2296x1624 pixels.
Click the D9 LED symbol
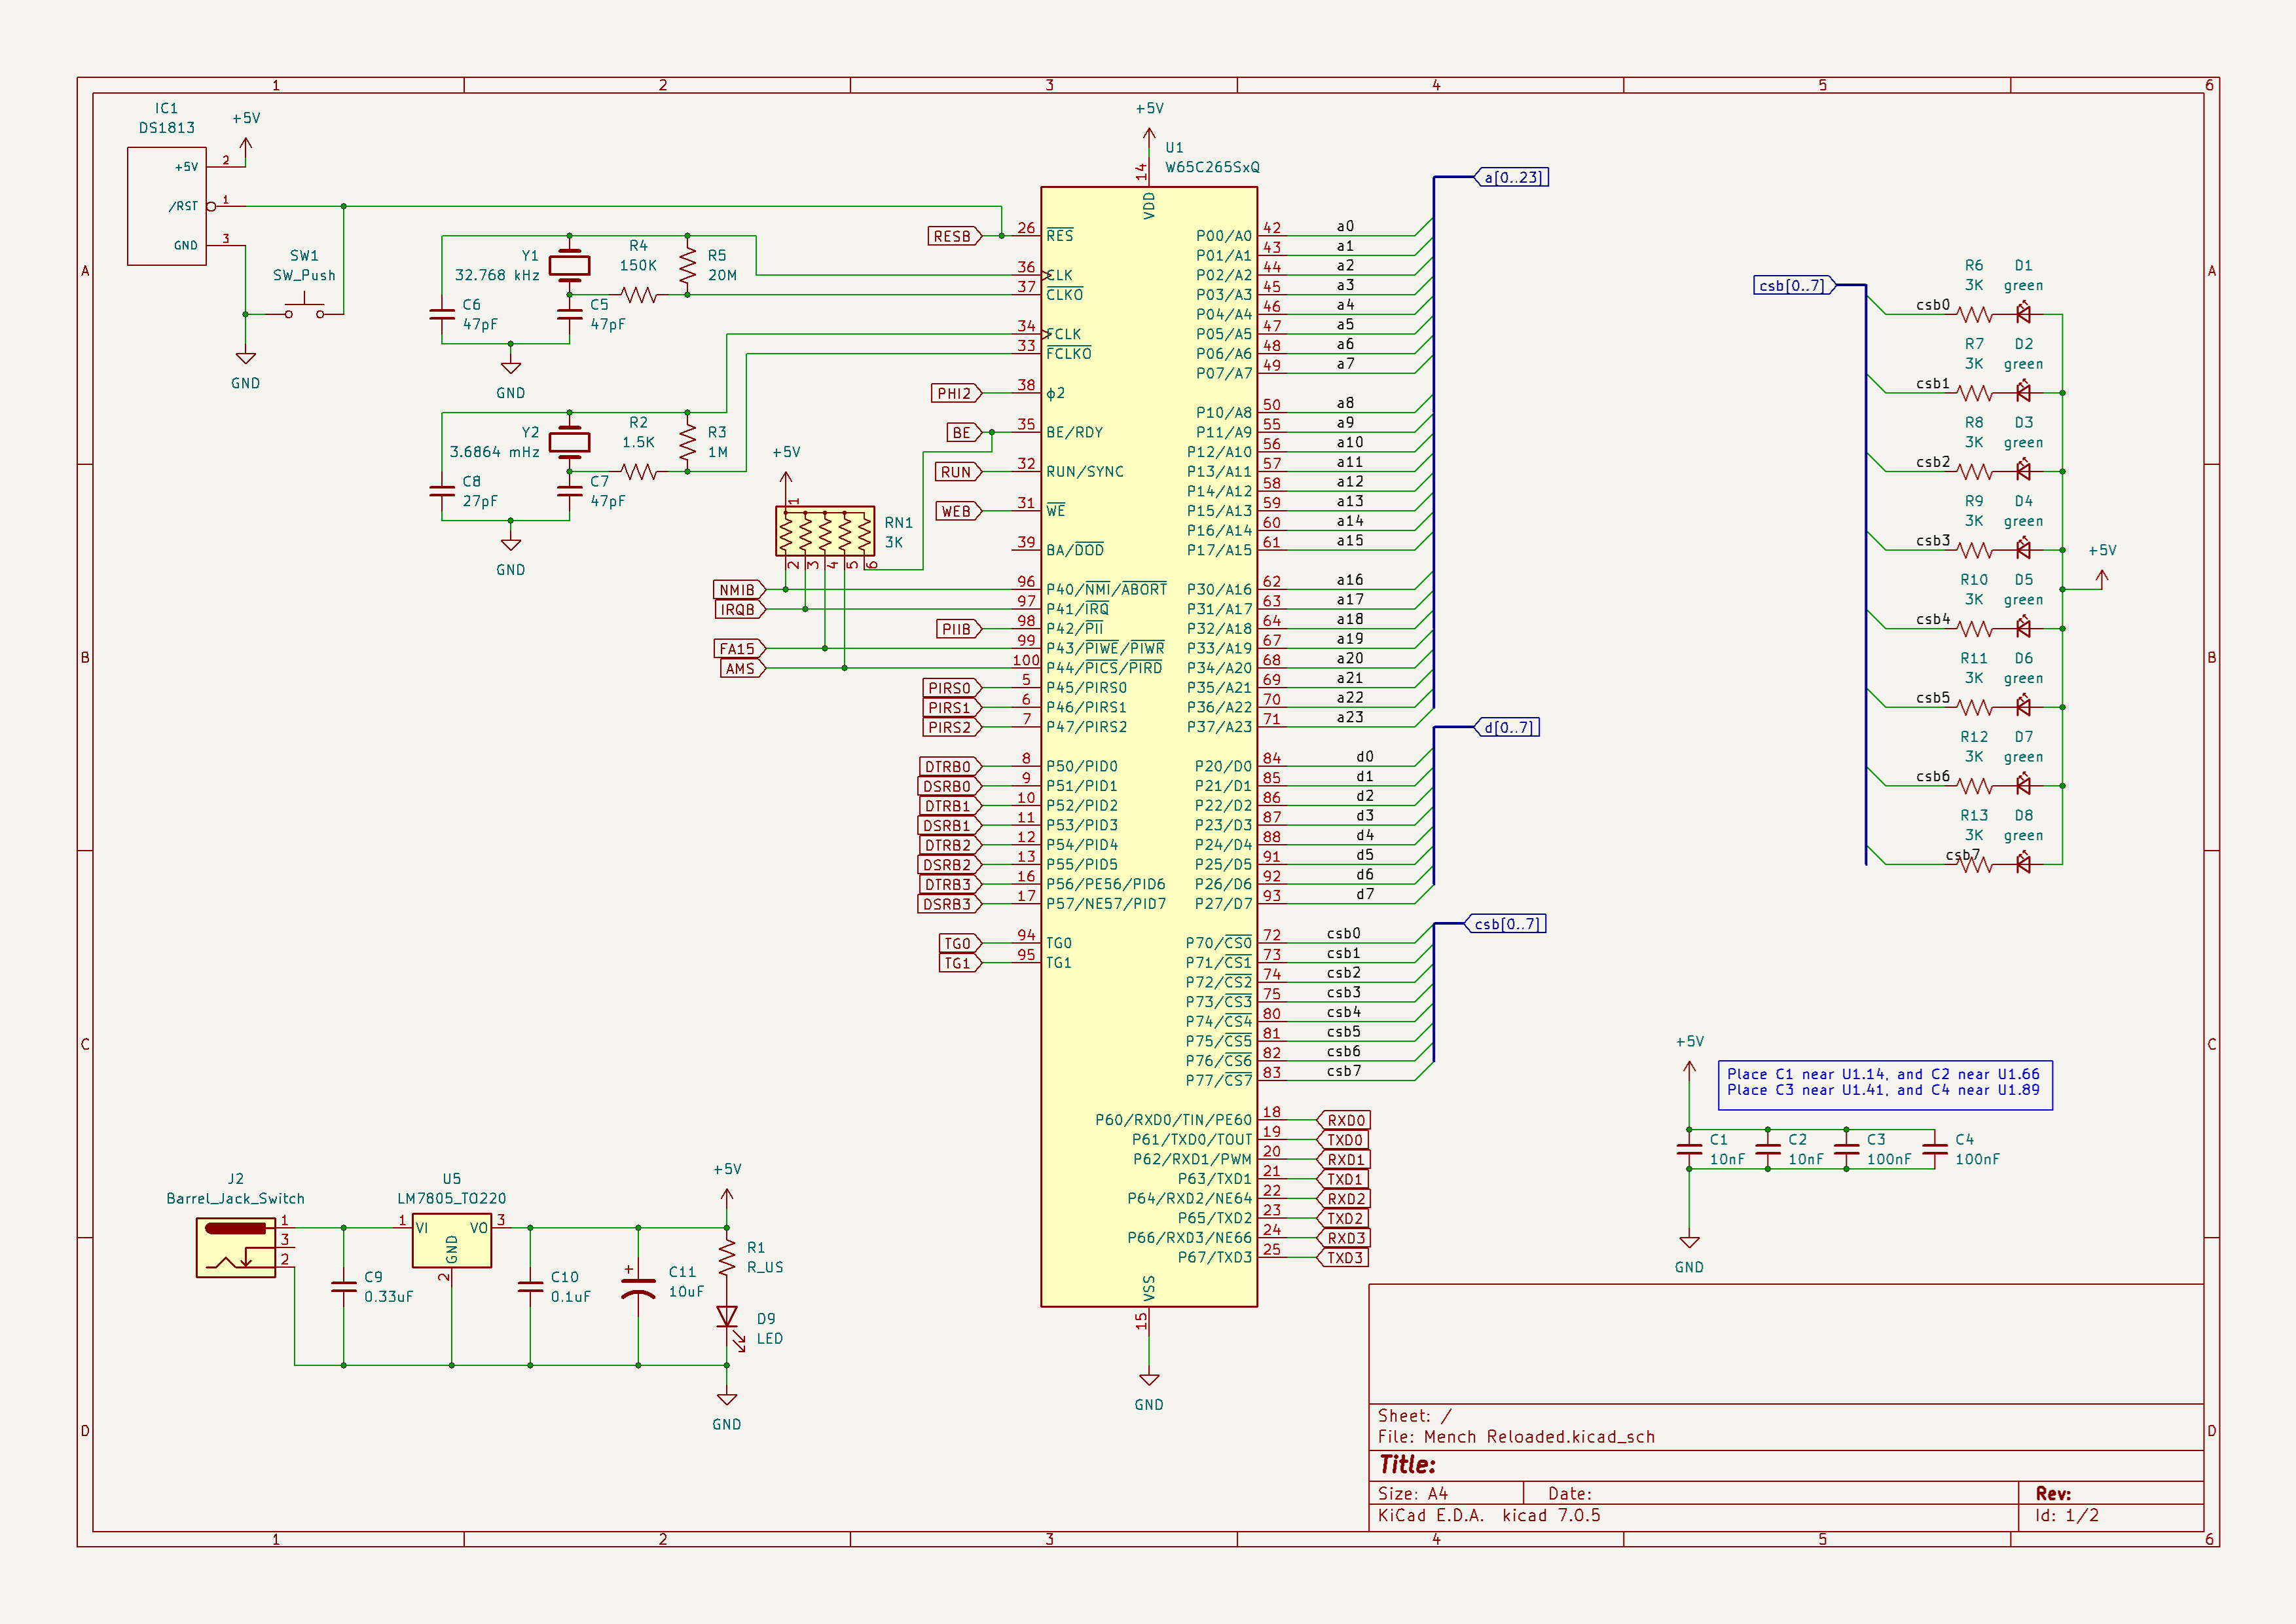coord(727,1317)
